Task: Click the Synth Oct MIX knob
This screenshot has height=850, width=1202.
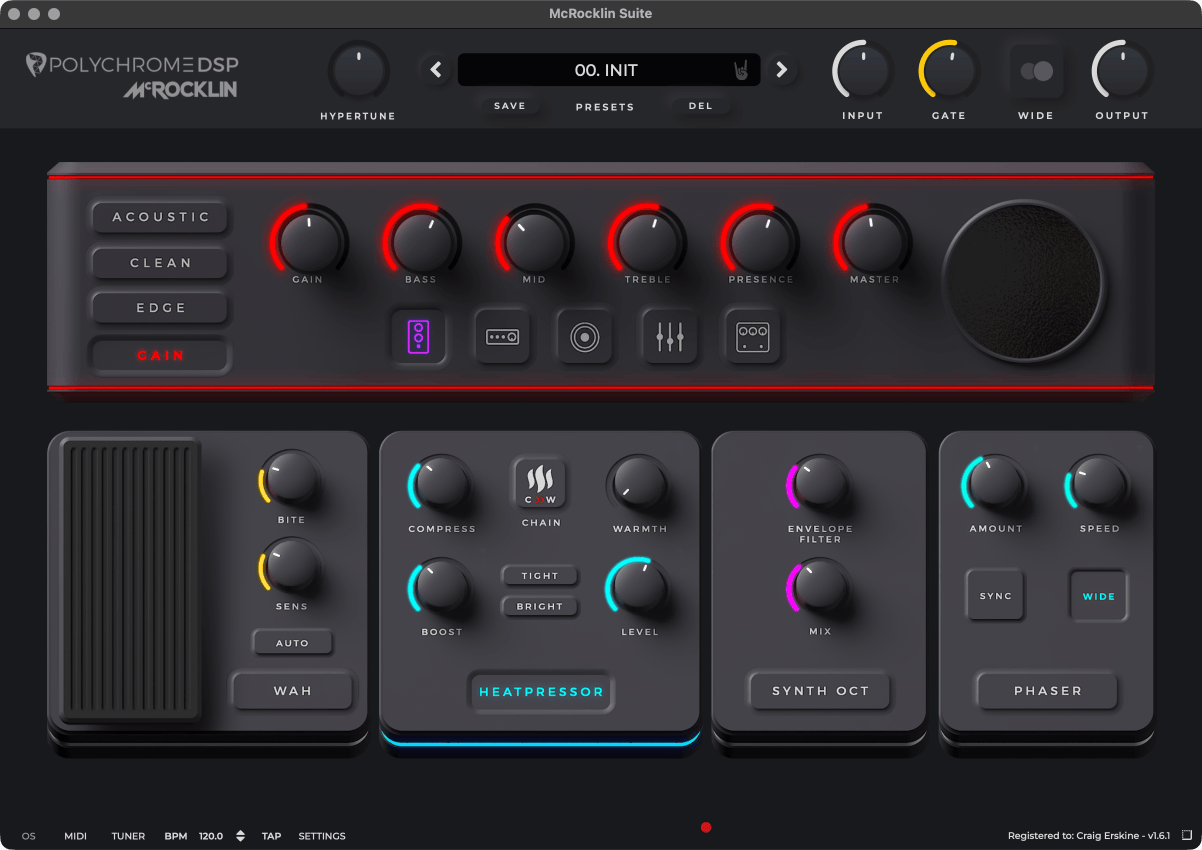Action: pyautogui.click(x=819, y=588)
